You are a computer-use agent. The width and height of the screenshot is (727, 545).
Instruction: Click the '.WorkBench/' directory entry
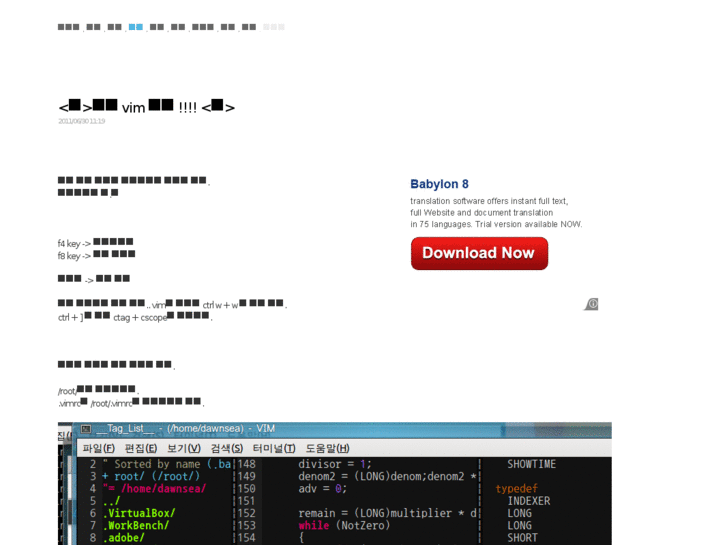click(x=136, y=526)
